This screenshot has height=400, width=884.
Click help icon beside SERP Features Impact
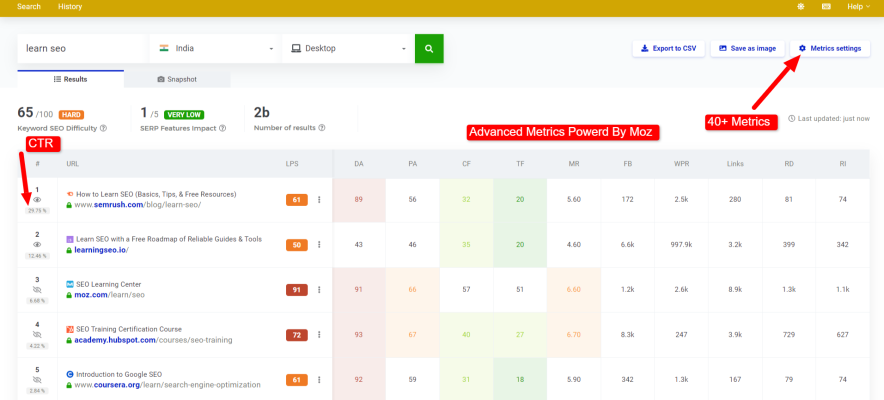[223, 128]
